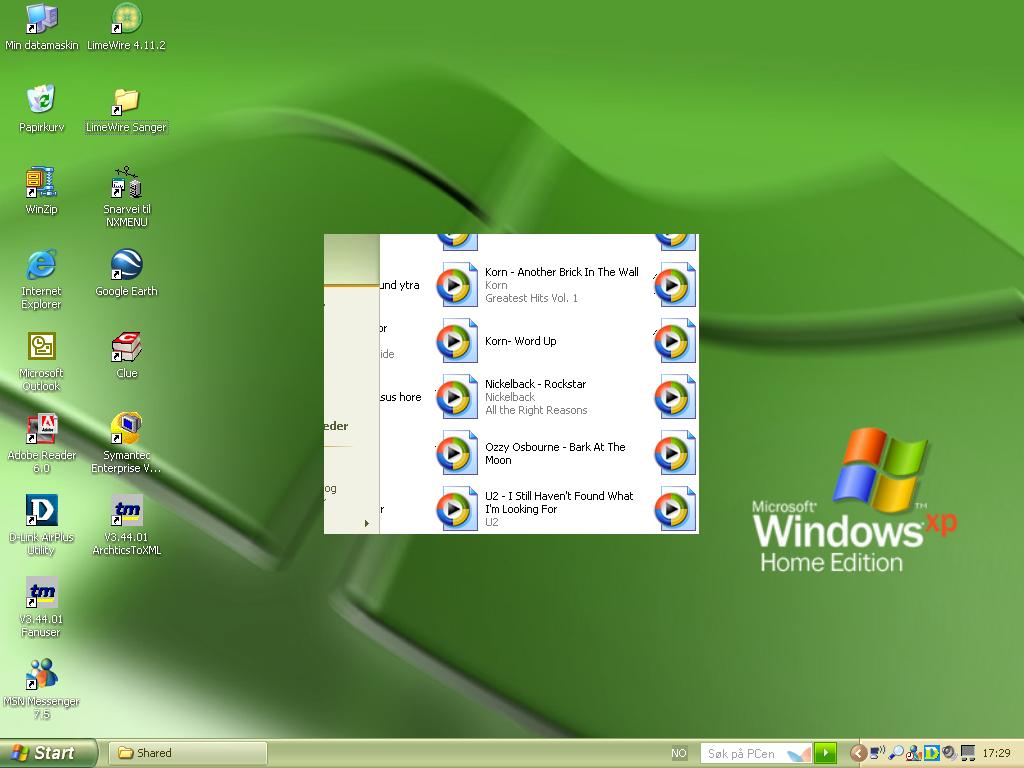Viewport: 1024px width, 768px height.
Task: Click the Shared taskbar window button
Action: point(189,753)
